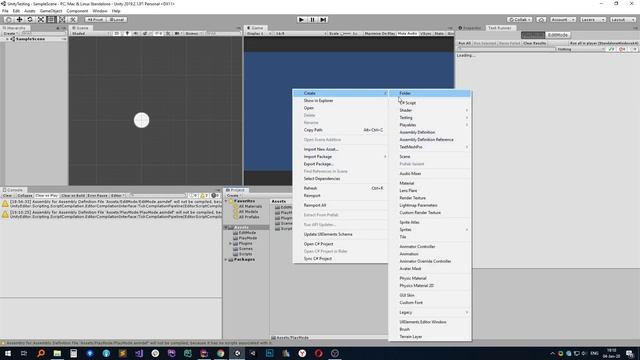Screen dimensions: 640x360
Task: Open the Window menu
Action: [x=100, y=11]
